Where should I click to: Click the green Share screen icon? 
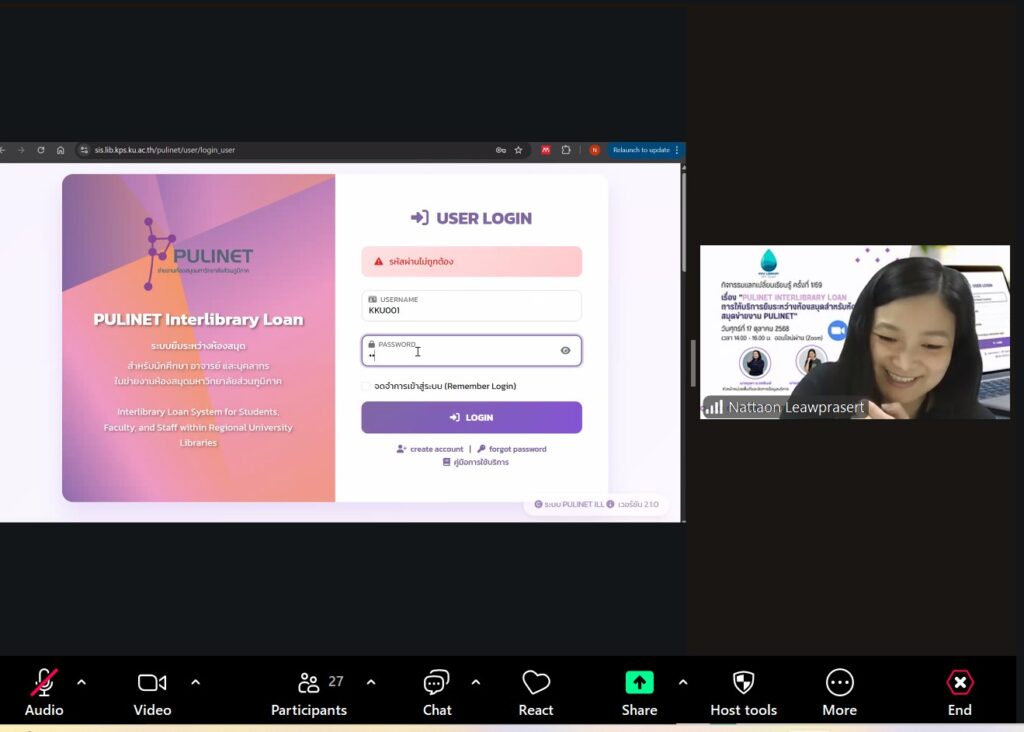pyautogui.click(x=639, y=683)
